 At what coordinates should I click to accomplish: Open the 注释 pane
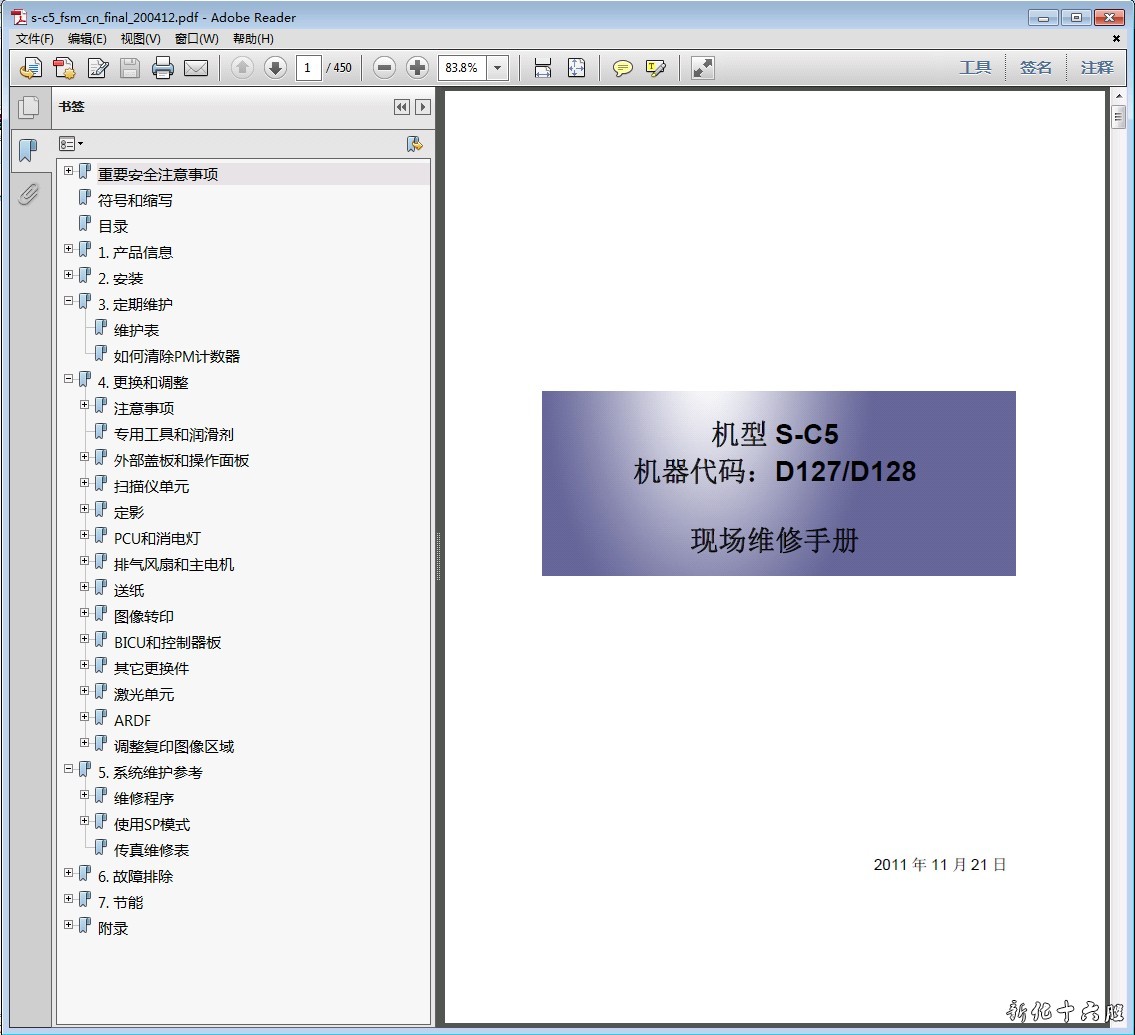click(1096, 68)
